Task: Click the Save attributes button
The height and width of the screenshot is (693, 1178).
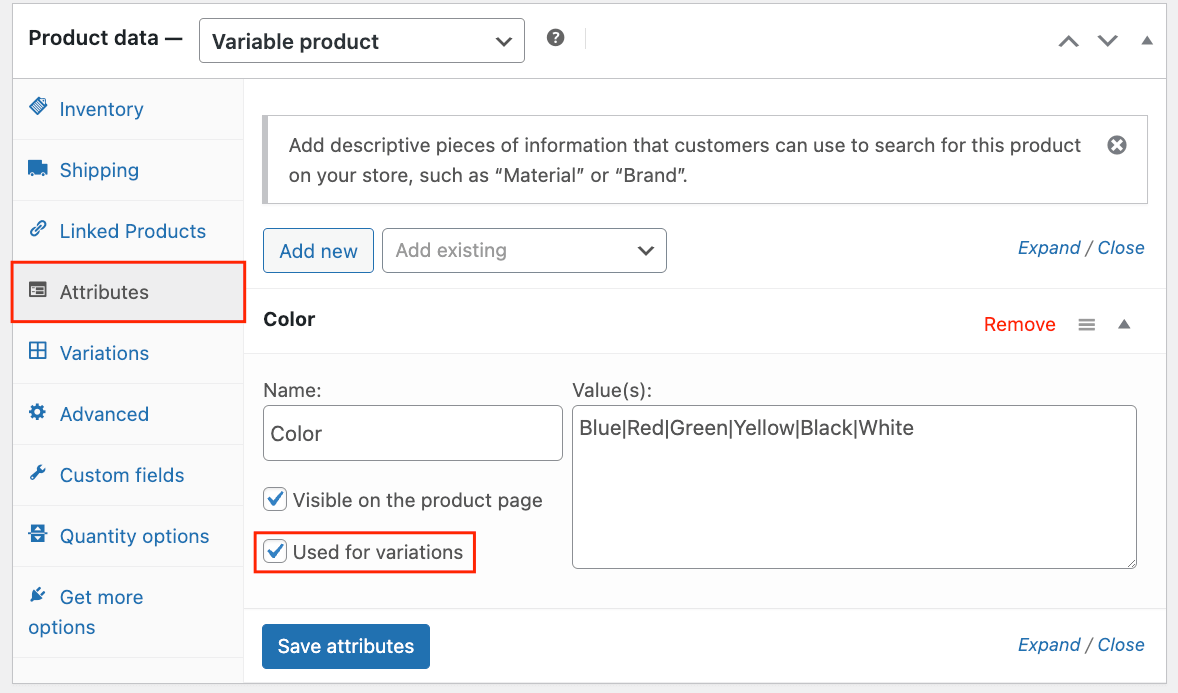Action: 346,646
